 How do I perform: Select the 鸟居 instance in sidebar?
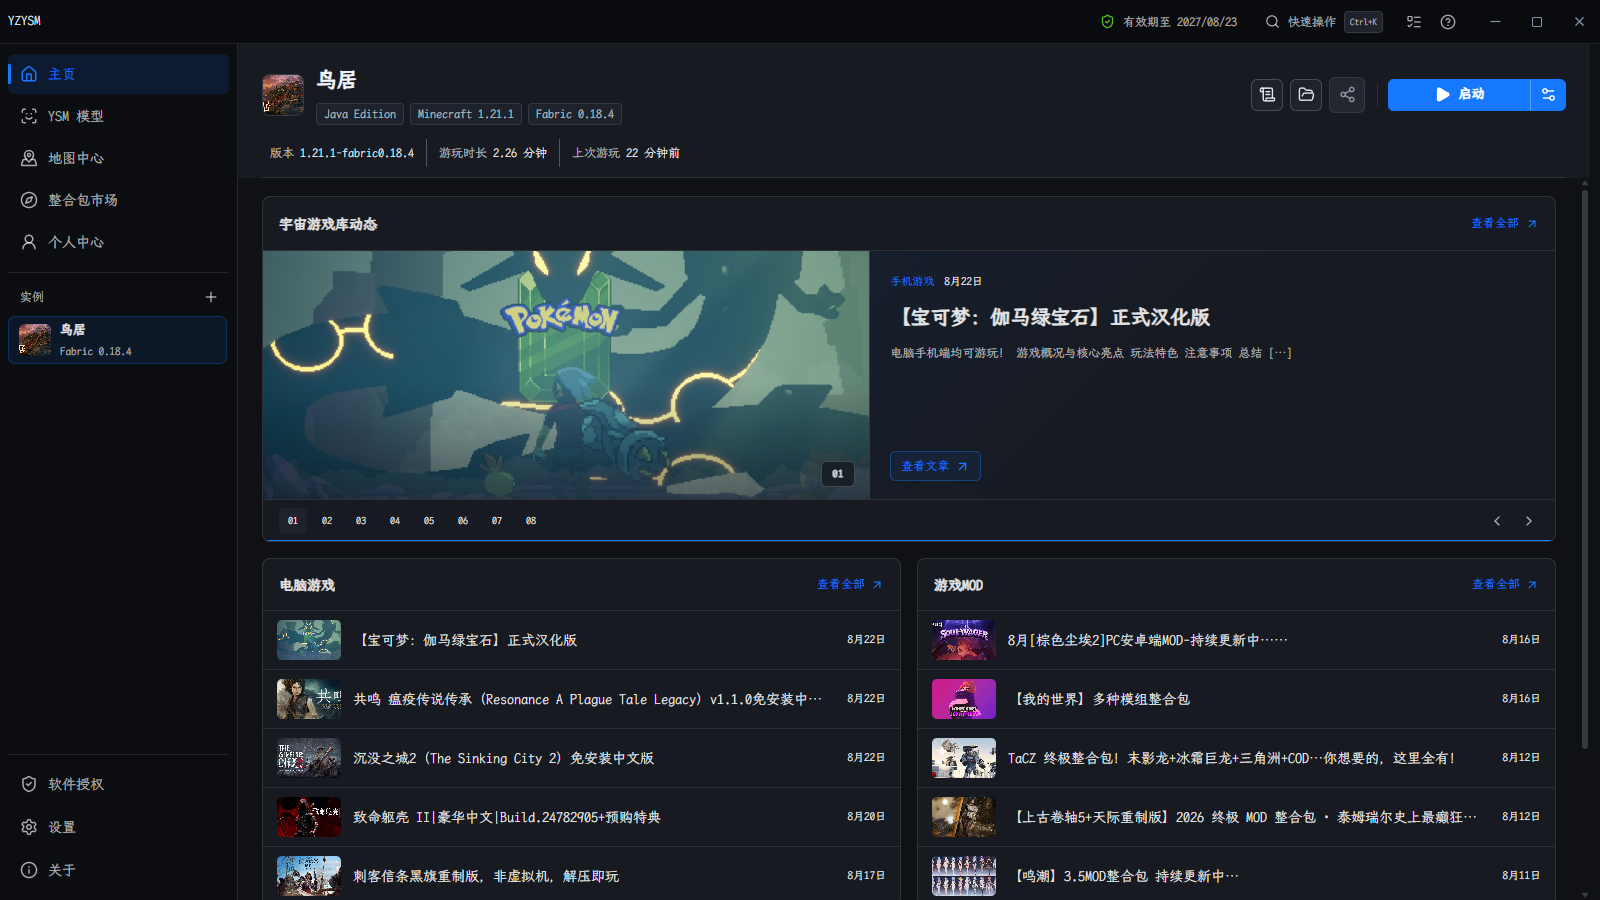click(x=118, y=340)
